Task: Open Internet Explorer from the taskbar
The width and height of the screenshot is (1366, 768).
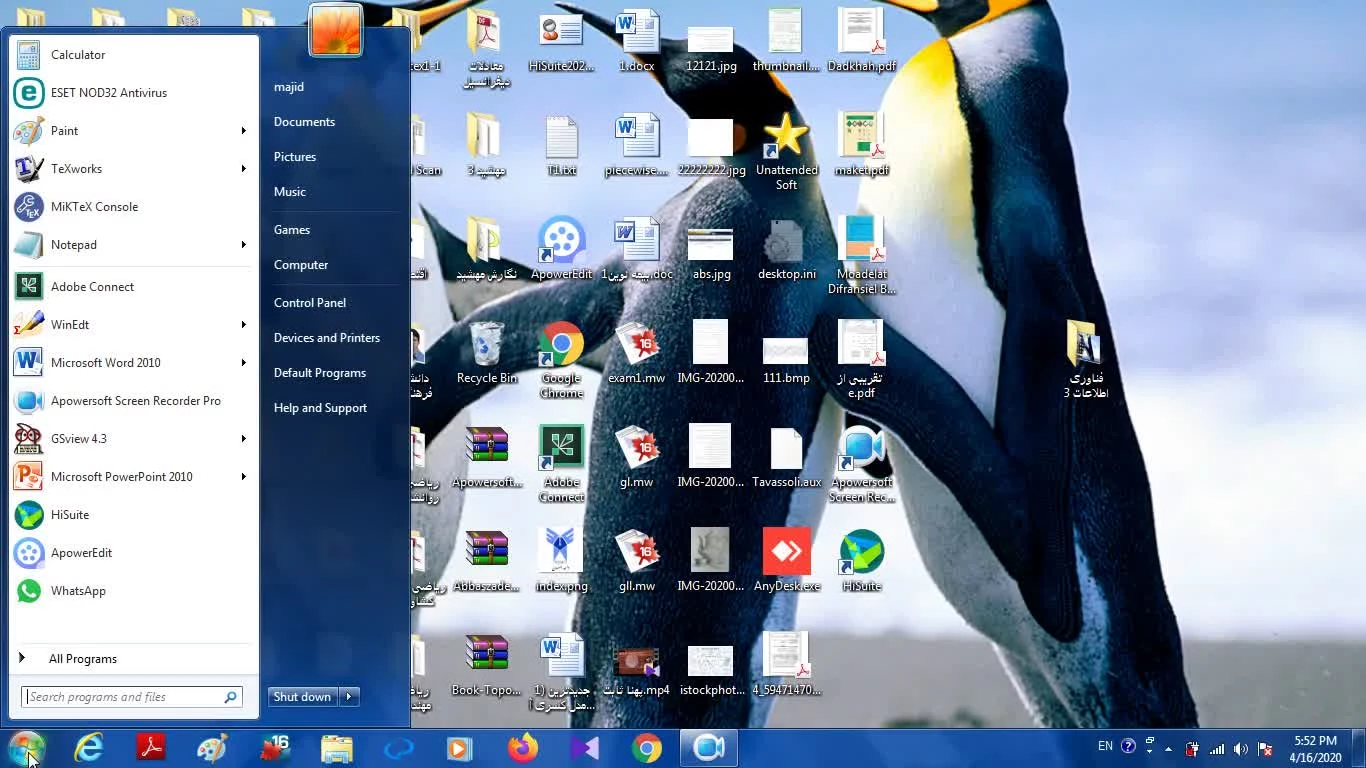Action: [89, 748]
